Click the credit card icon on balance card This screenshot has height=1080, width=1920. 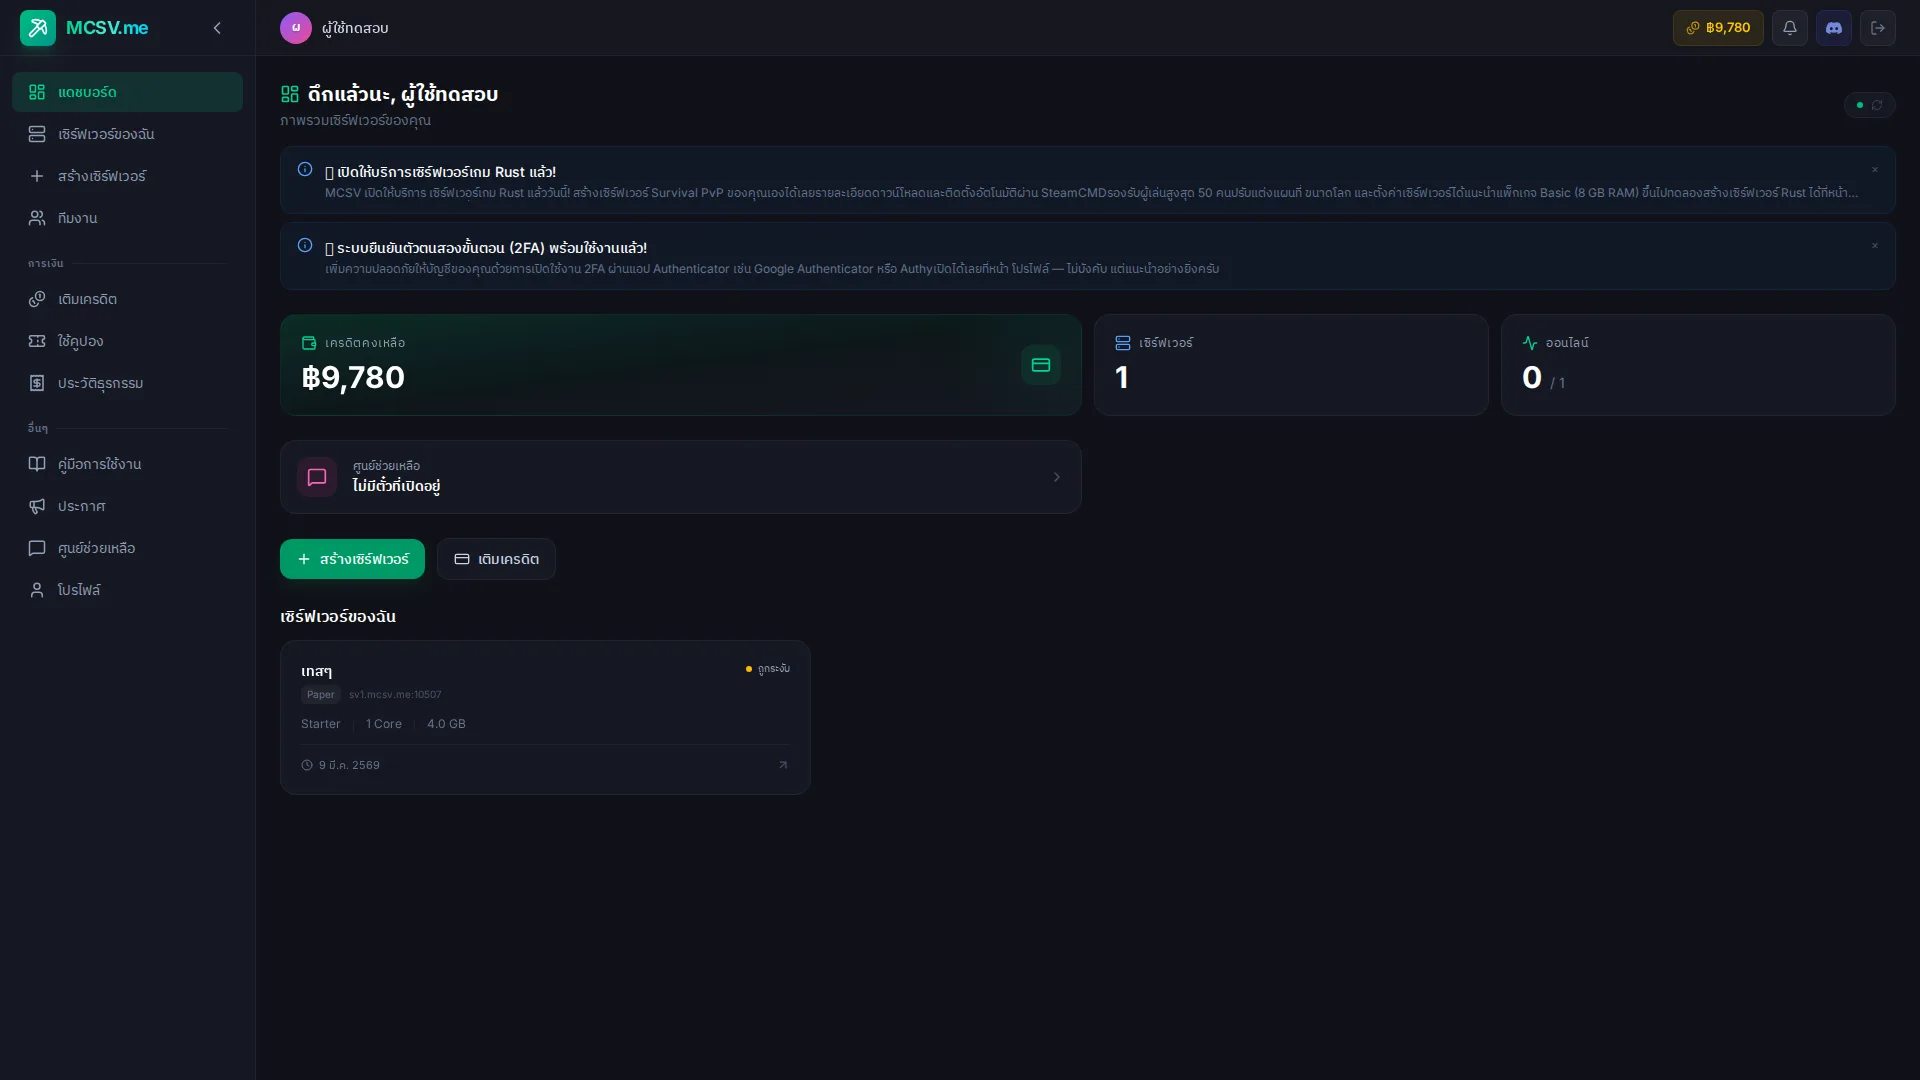click(1040, 365)
